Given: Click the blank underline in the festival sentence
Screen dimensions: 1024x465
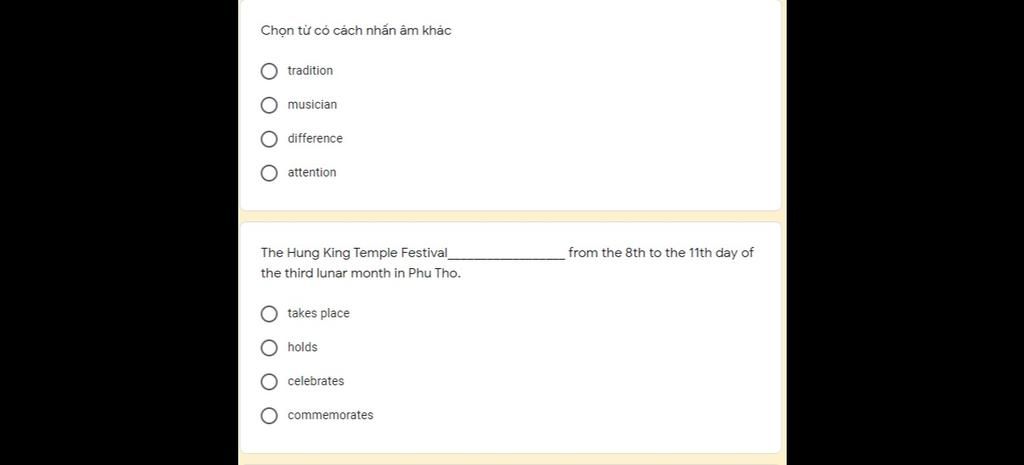Looking at the screenshot, I should (x=507, y=255).
